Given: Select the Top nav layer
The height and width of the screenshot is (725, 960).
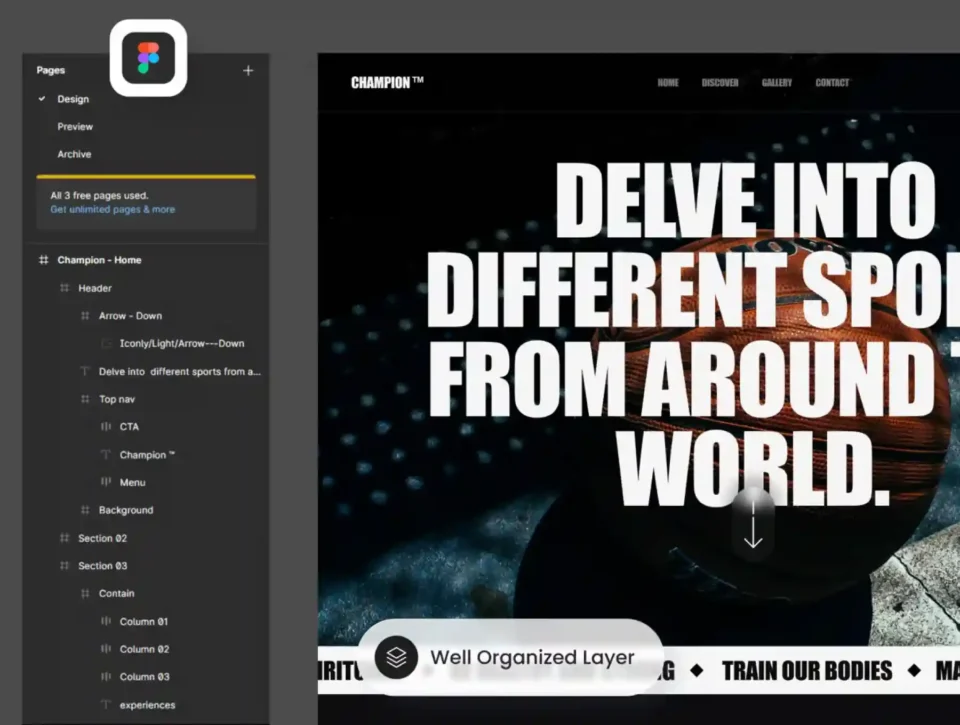Looking at the screenshot, I should [x=117, y=399].
